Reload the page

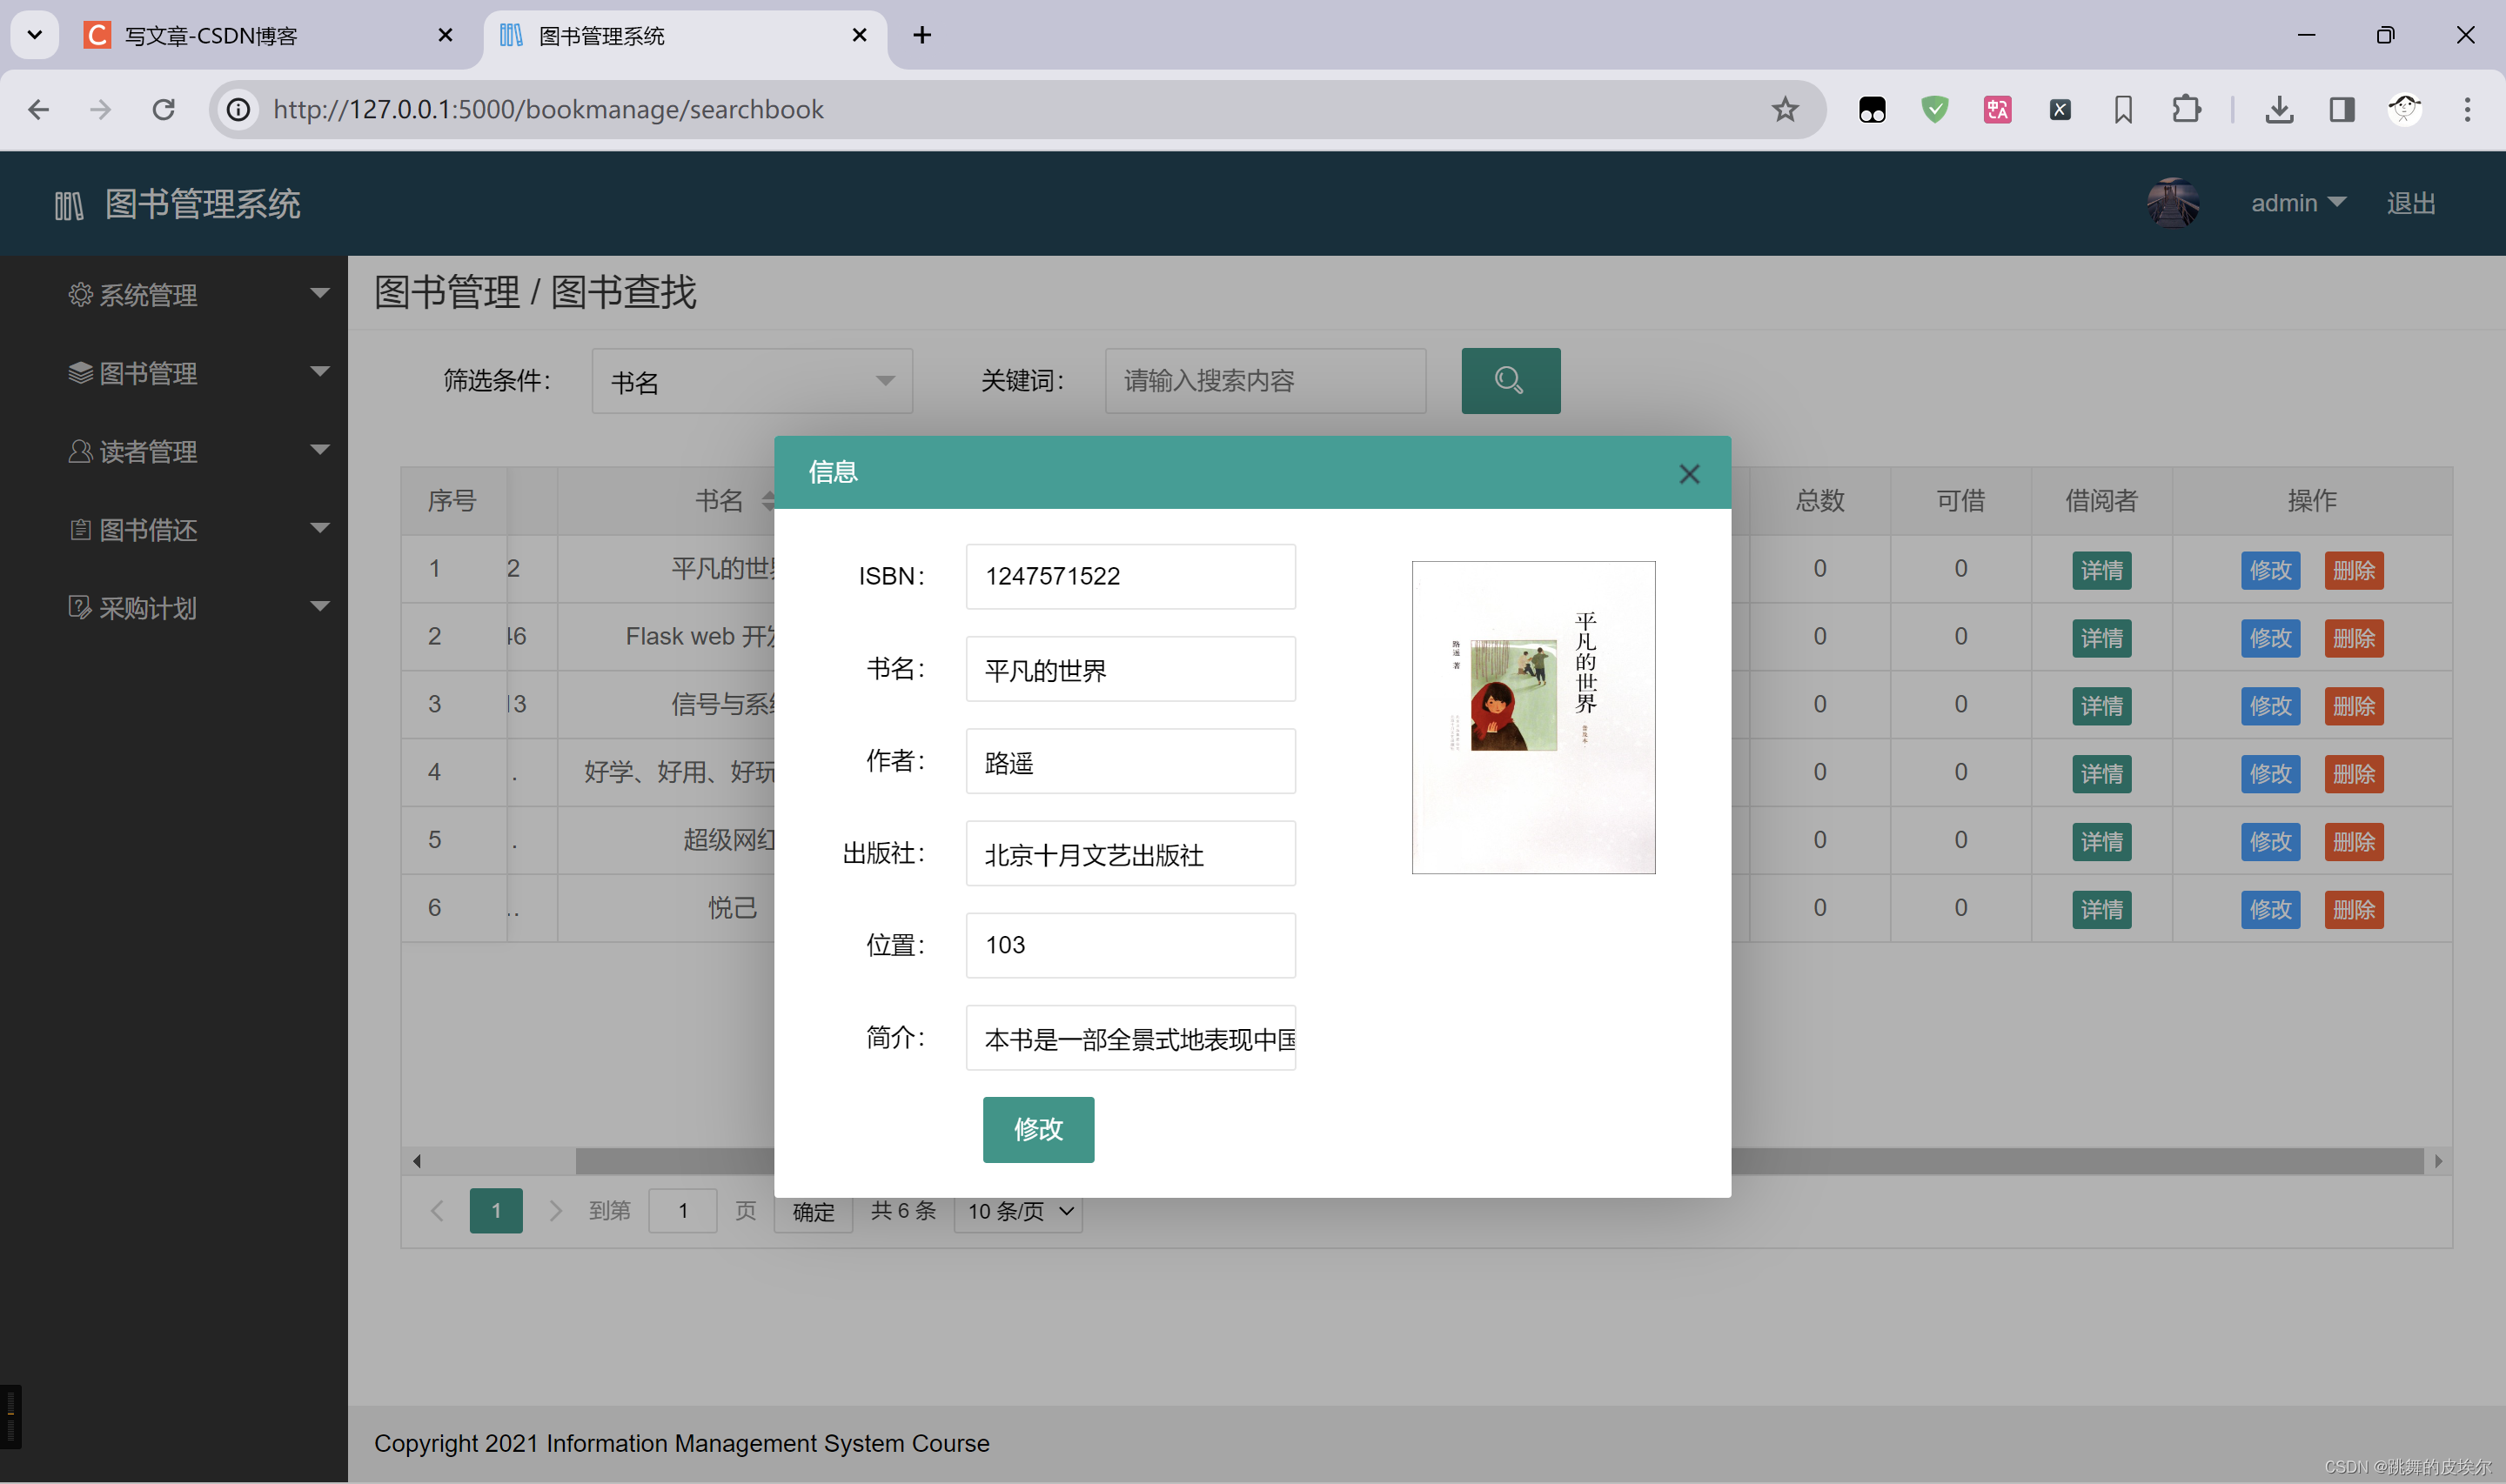164,109
